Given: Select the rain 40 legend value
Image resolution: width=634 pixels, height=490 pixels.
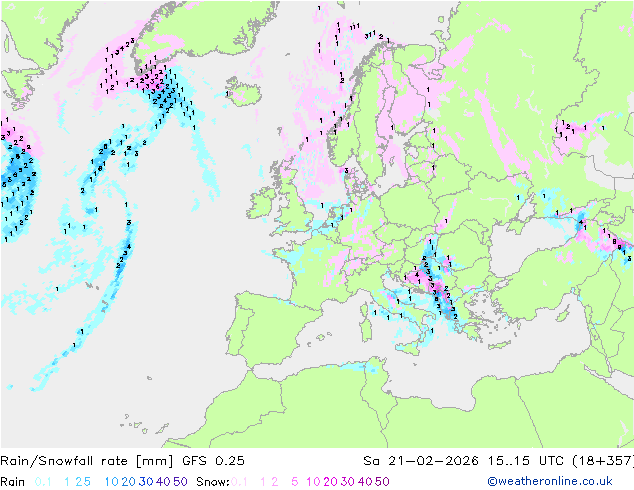Looking at the screenshot, I should click(163, 482).
